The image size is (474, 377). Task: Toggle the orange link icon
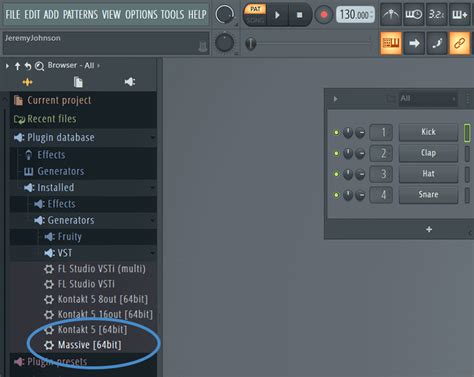459,43
